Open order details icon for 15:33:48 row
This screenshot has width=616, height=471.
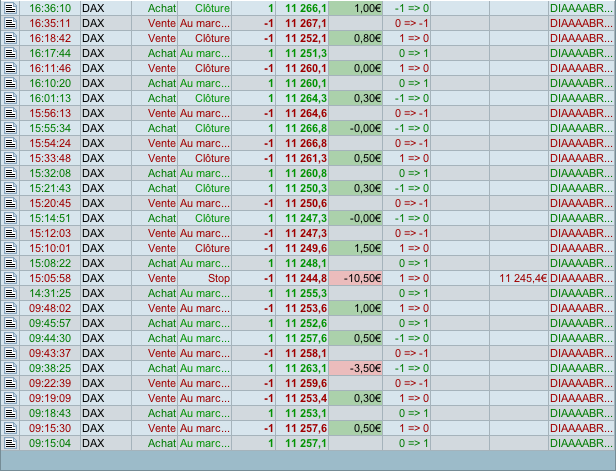(x=11, y=158)
